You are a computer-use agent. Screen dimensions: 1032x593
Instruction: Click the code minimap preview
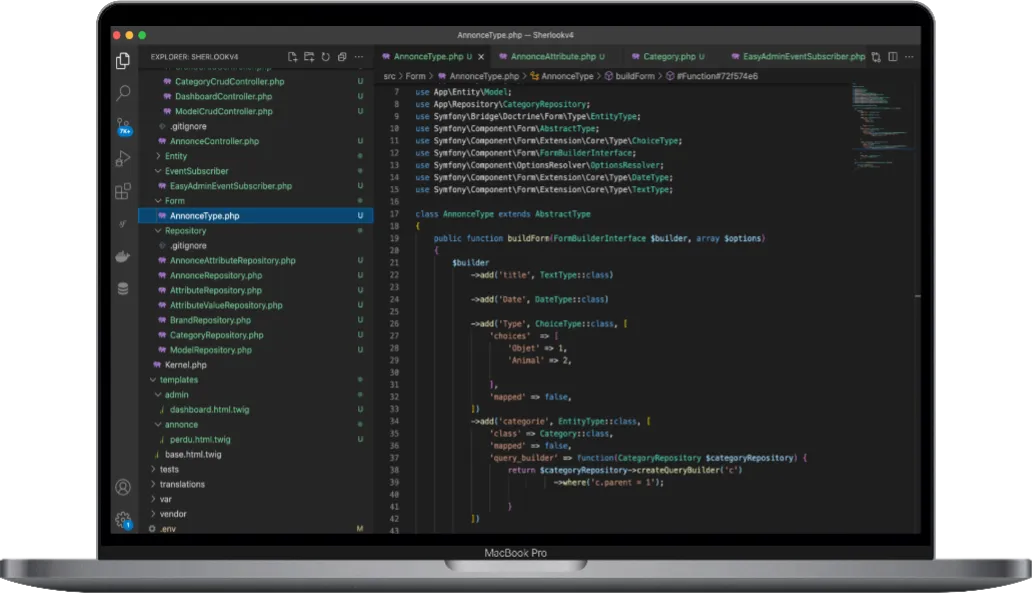[x=881, y=125]
